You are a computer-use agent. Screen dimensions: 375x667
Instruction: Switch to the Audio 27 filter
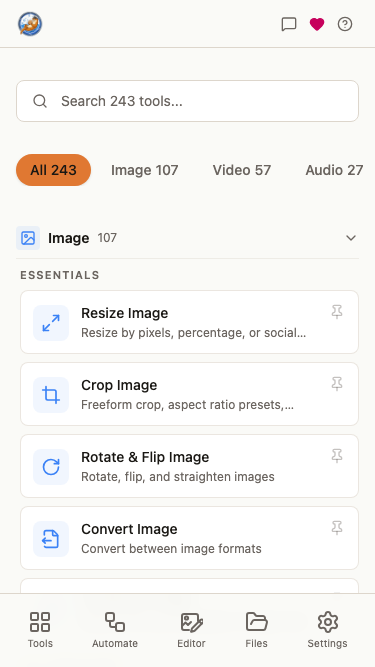point(334,170)
